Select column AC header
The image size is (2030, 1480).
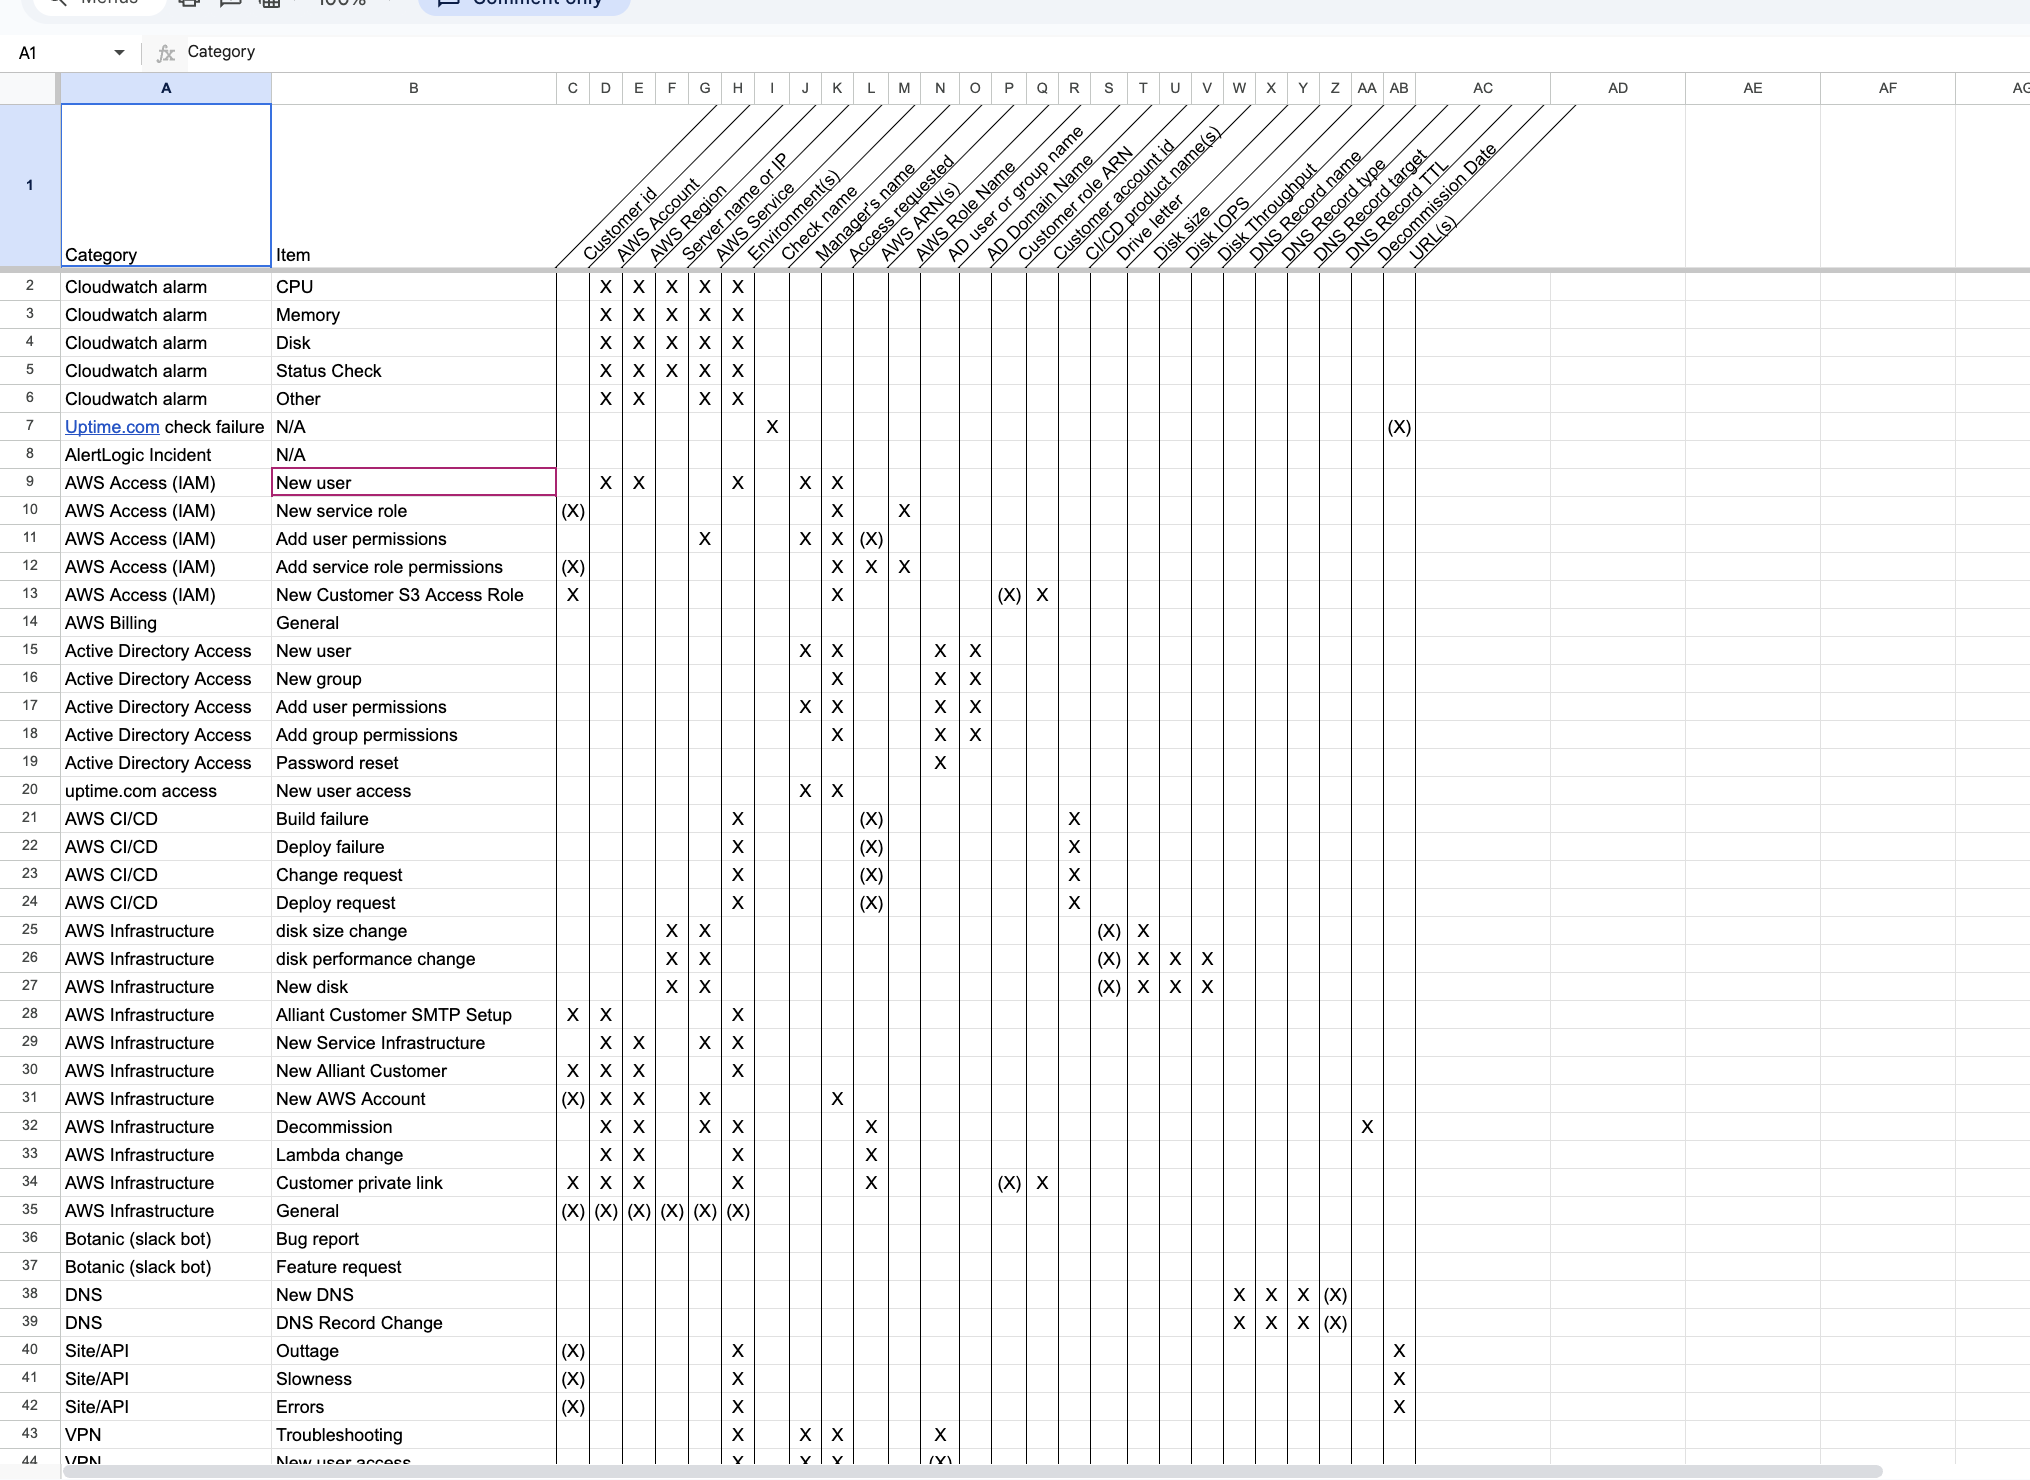(x=1483, y=88)
